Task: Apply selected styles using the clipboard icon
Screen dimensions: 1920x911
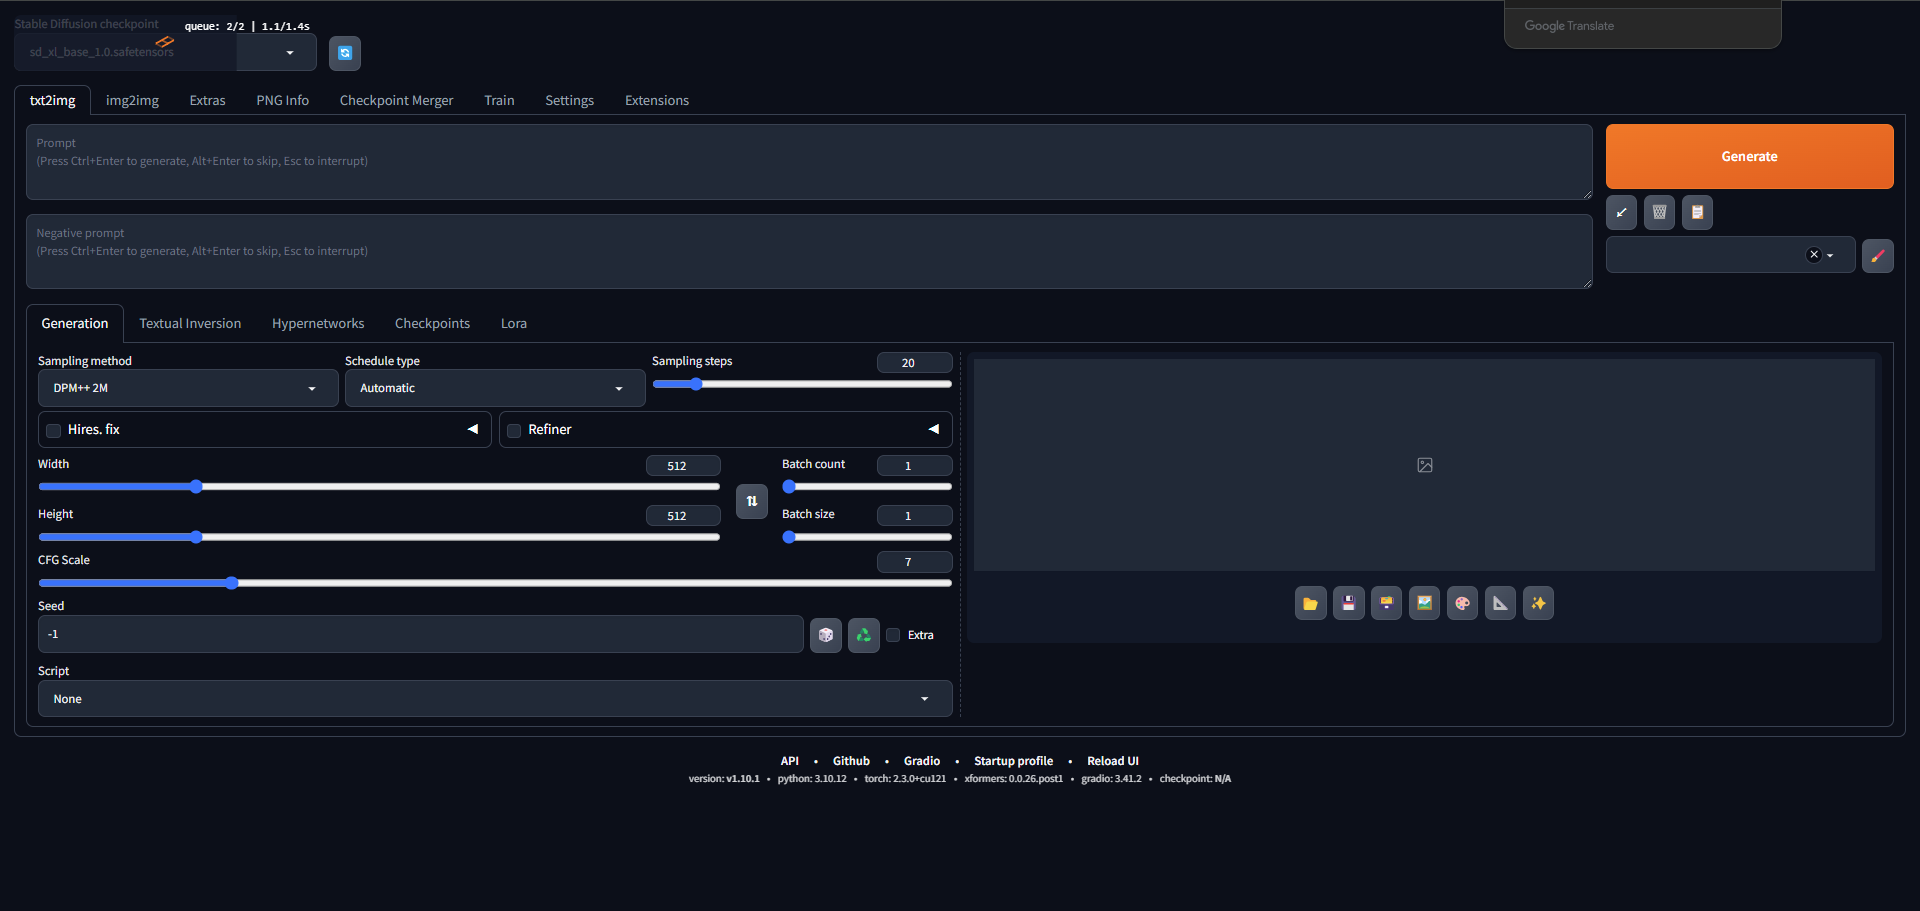Action: coord(1697,212)
